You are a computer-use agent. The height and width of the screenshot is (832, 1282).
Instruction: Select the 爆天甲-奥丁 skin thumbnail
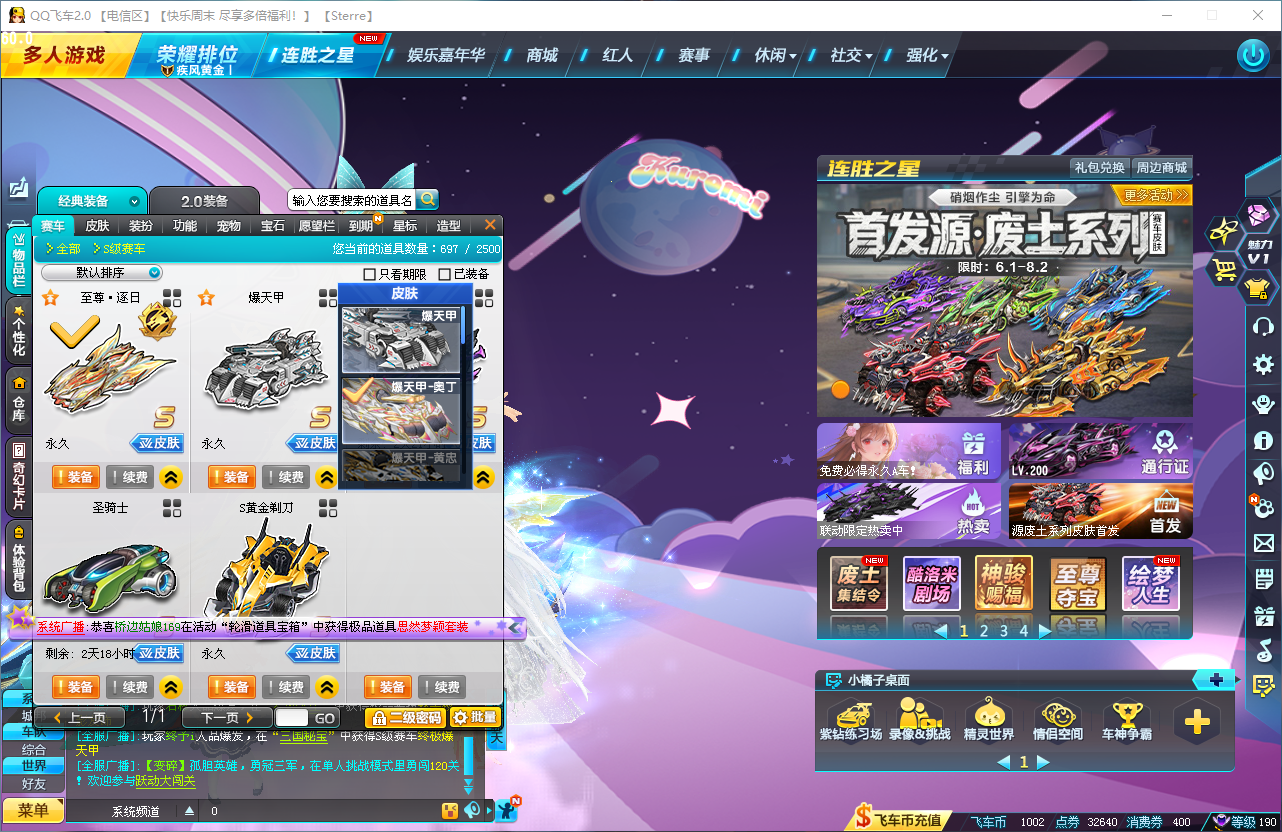coord(400,410)
